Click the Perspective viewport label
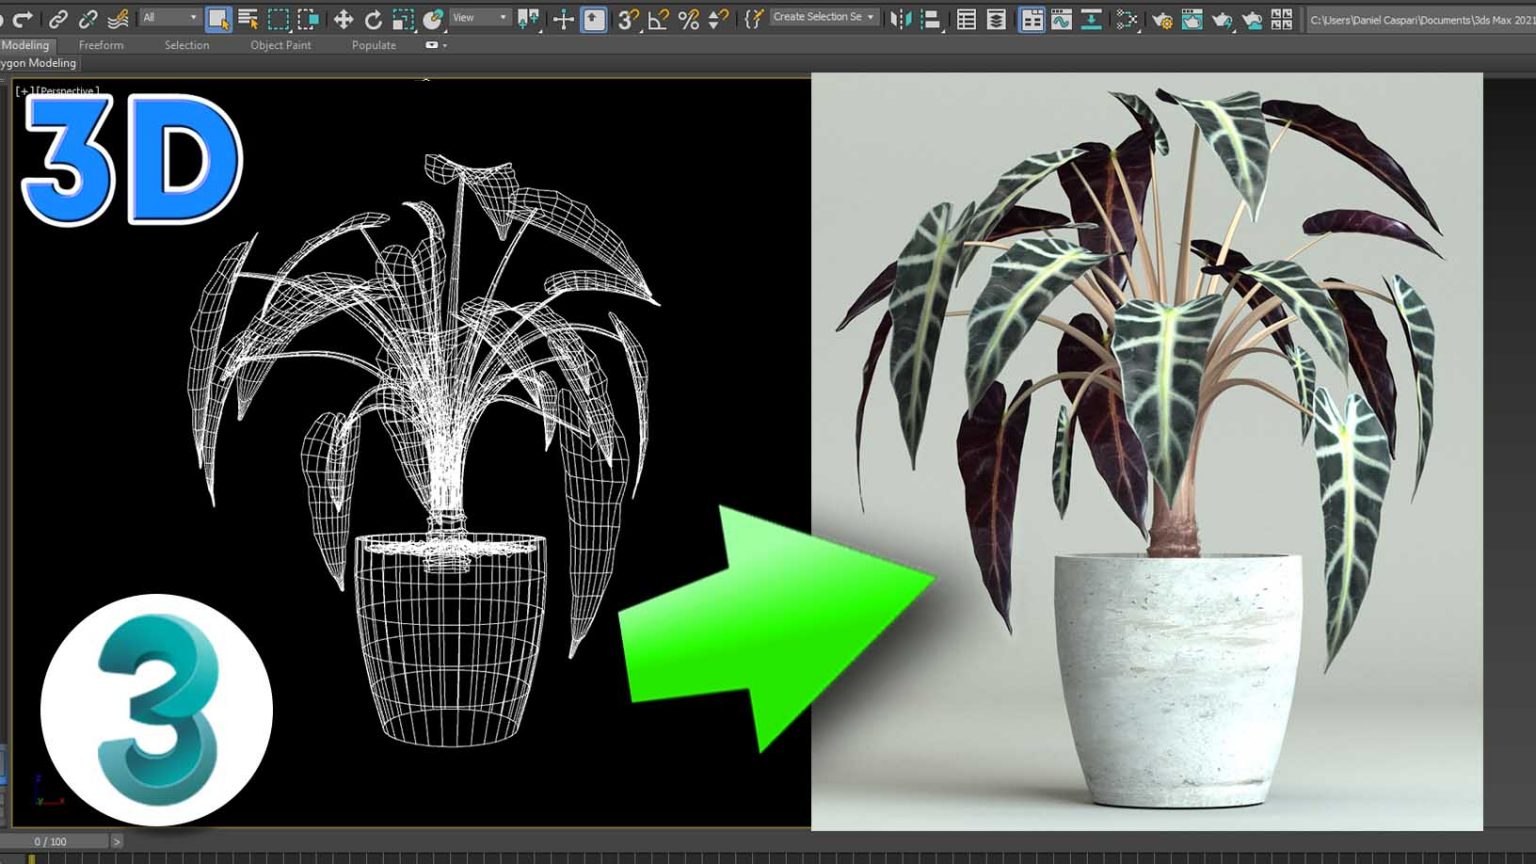Image resolution: width=1536 pixels, height=864 pixels. [x=67, y=91]
